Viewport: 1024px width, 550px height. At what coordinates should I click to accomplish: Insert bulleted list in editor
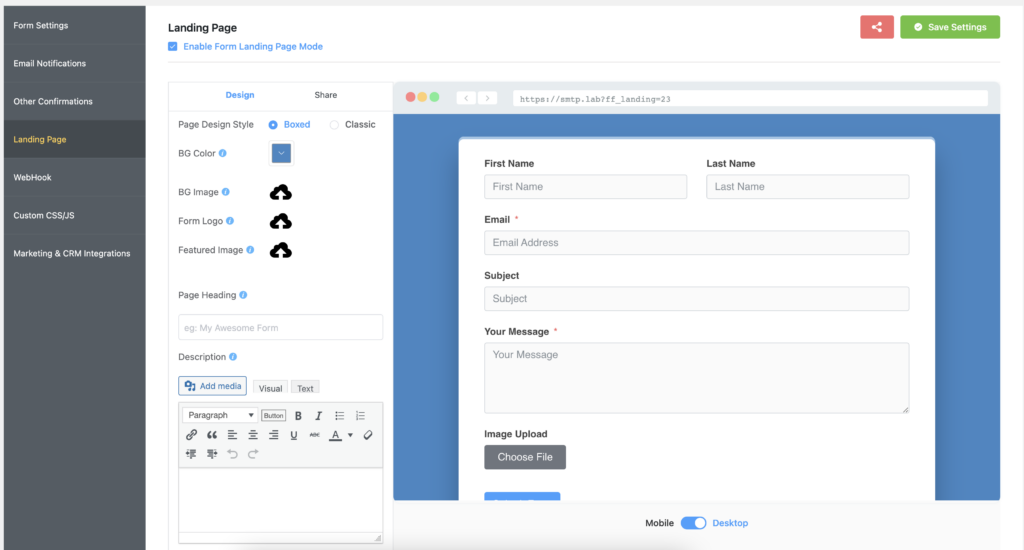[x=340, y=415]
